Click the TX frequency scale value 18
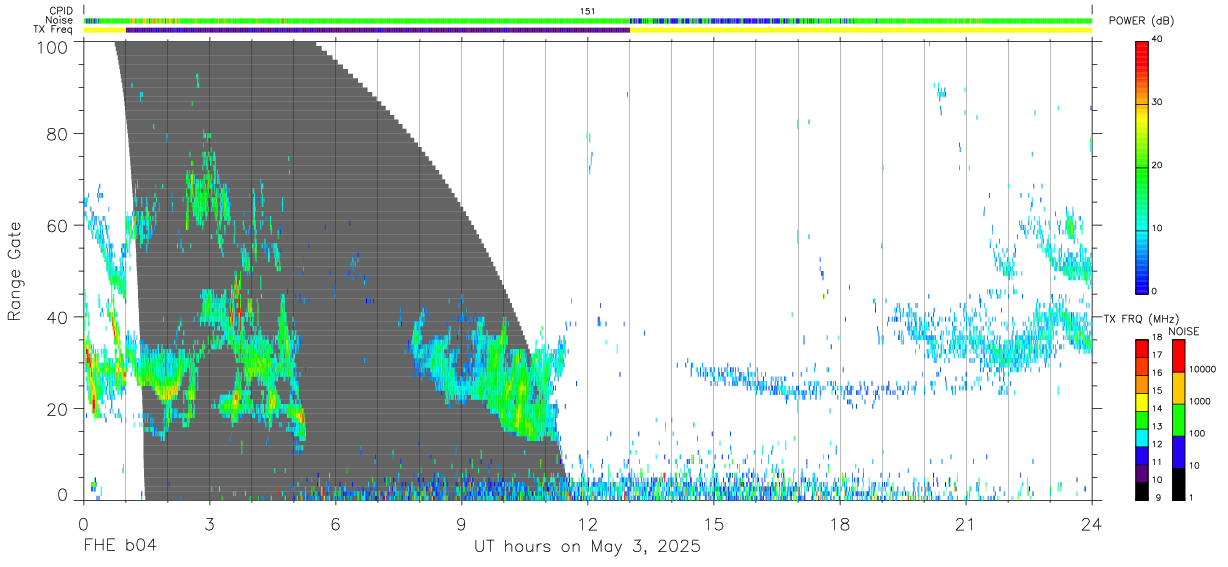 pyautogui.click(x=1157, y=339)
